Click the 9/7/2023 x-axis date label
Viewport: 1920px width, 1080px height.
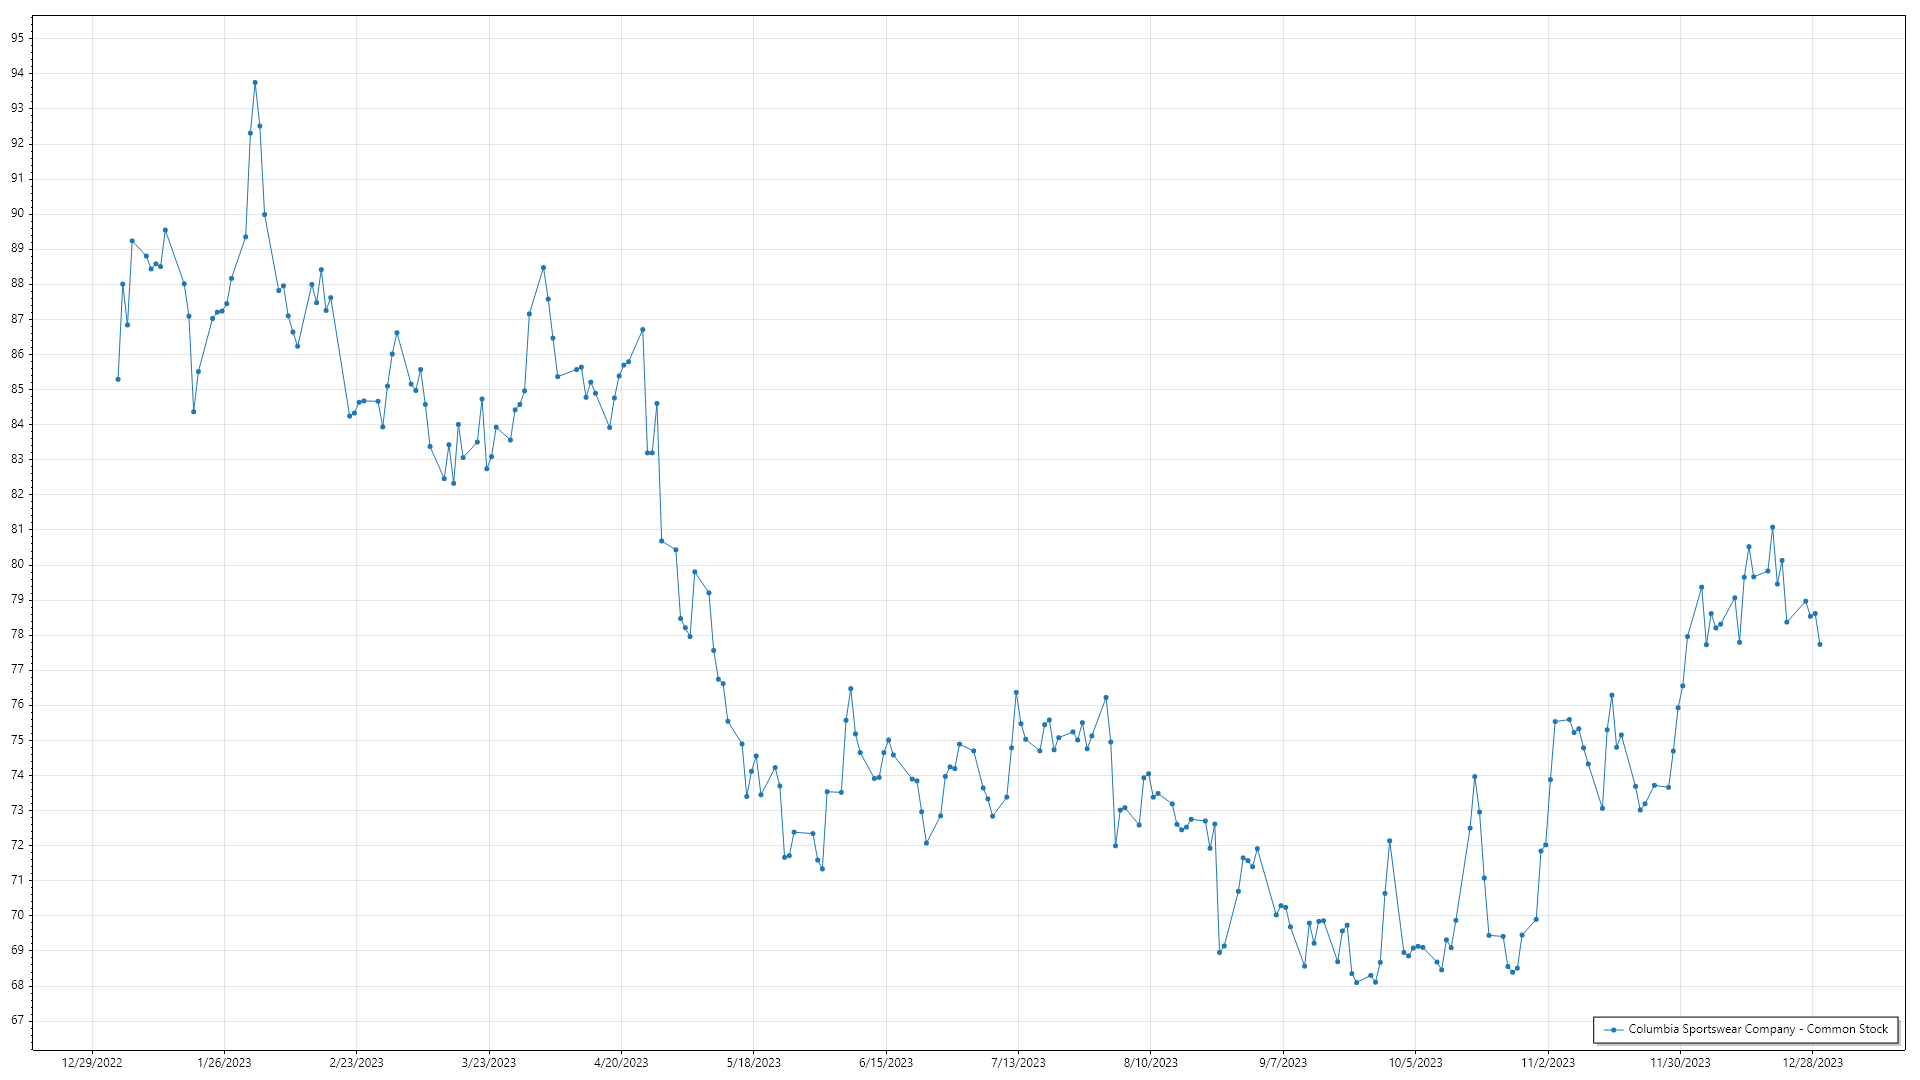click(1283, 1062)
